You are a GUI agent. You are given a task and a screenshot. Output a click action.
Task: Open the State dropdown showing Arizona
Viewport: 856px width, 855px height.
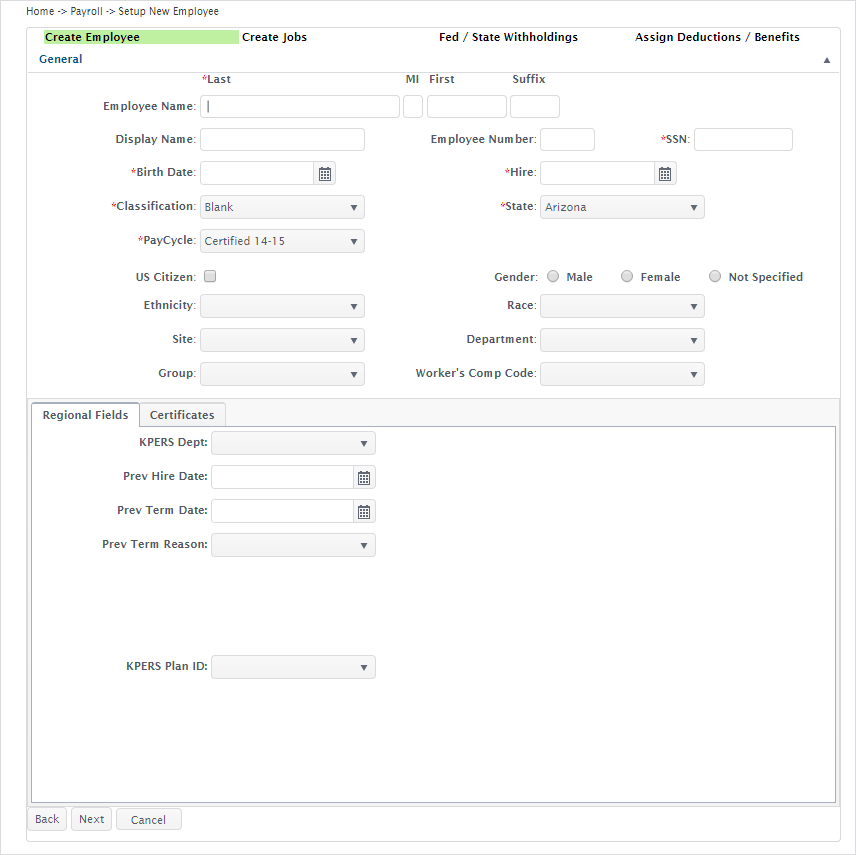pyautogui.click(x=622, y=207)
